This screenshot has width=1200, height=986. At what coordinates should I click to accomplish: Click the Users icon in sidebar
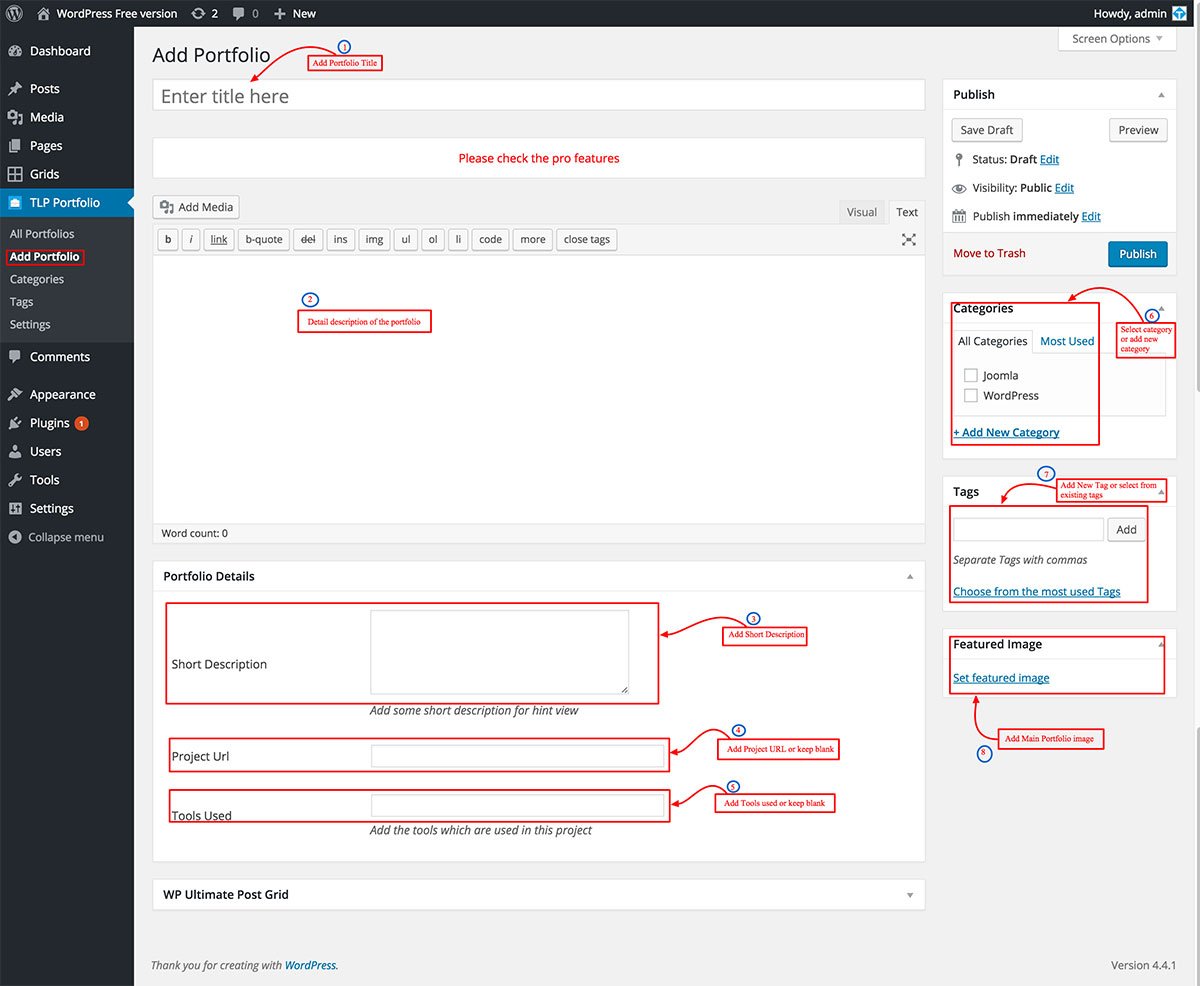(15, 451)
